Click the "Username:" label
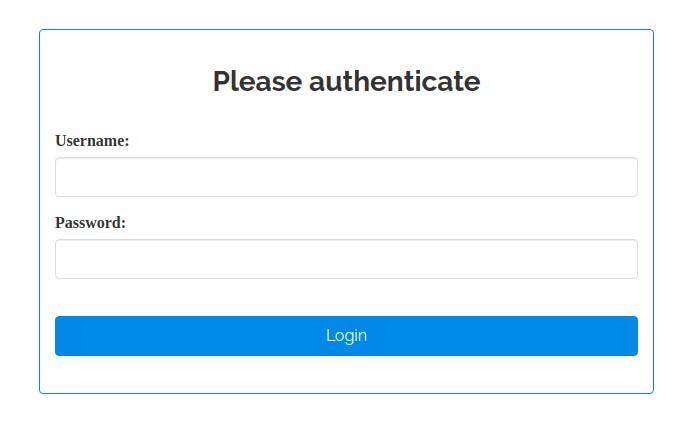The width and height of the screenshot is (697, 435). pos(92,141)
